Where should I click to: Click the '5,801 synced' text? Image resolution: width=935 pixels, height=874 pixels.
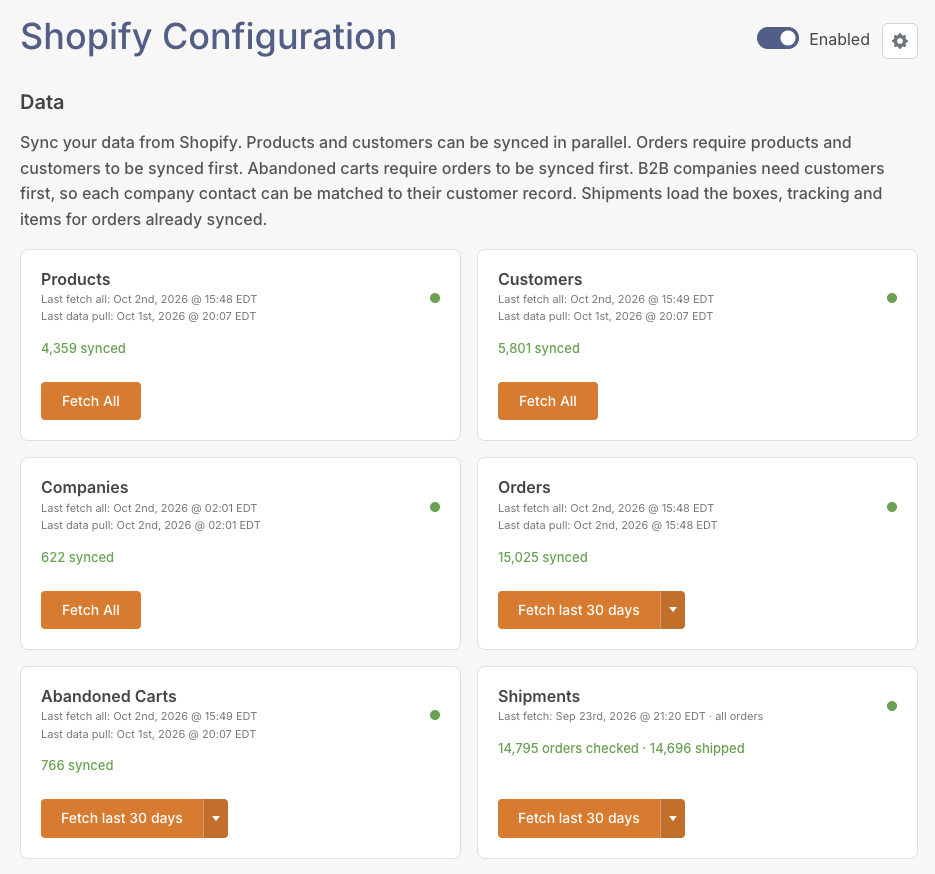(x=539, y=348)
